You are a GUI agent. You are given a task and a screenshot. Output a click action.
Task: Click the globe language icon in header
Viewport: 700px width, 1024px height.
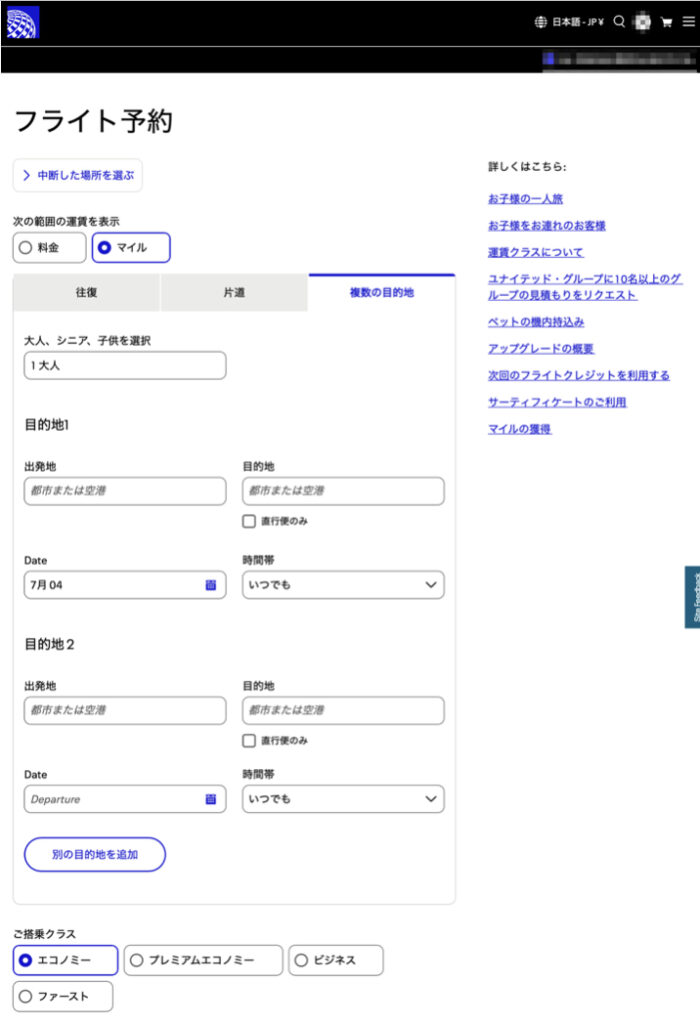541,22
